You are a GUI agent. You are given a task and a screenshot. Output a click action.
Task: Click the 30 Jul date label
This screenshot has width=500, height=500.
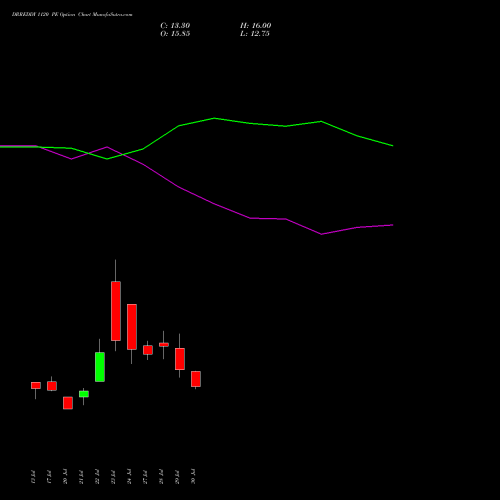point(193,477)
